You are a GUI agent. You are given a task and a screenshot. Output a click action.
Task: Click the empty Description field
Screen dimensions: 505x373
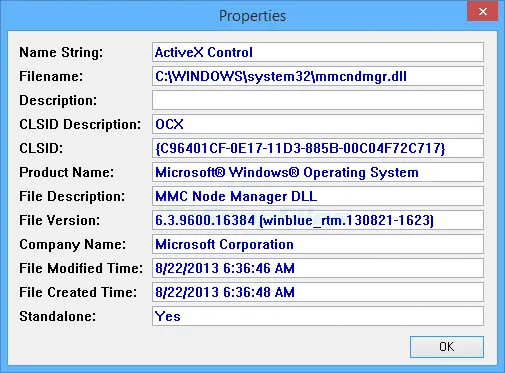point(318,100)
